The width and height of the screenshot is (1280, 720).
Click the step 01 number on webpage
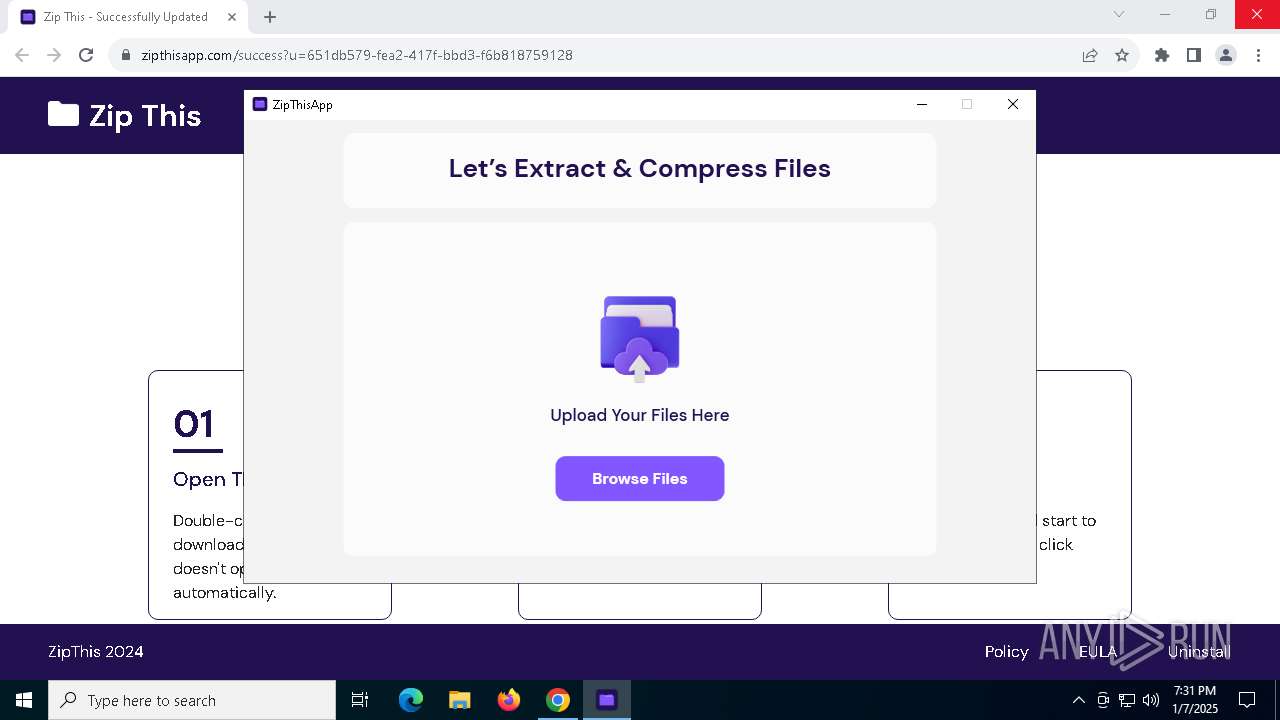pos(194,424)
